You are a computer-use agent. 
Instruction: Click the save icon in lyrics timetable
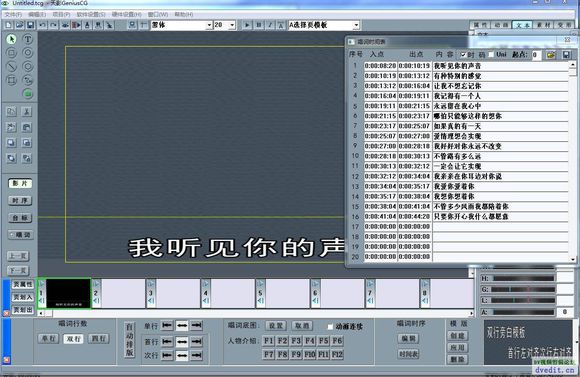tap(566, 55)
